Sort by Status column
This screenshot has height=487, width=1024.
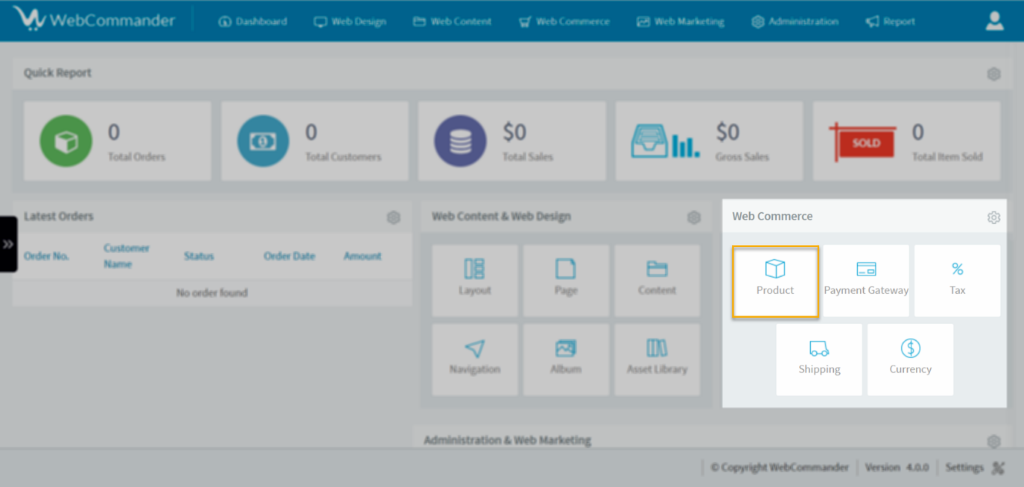(199, 256)
